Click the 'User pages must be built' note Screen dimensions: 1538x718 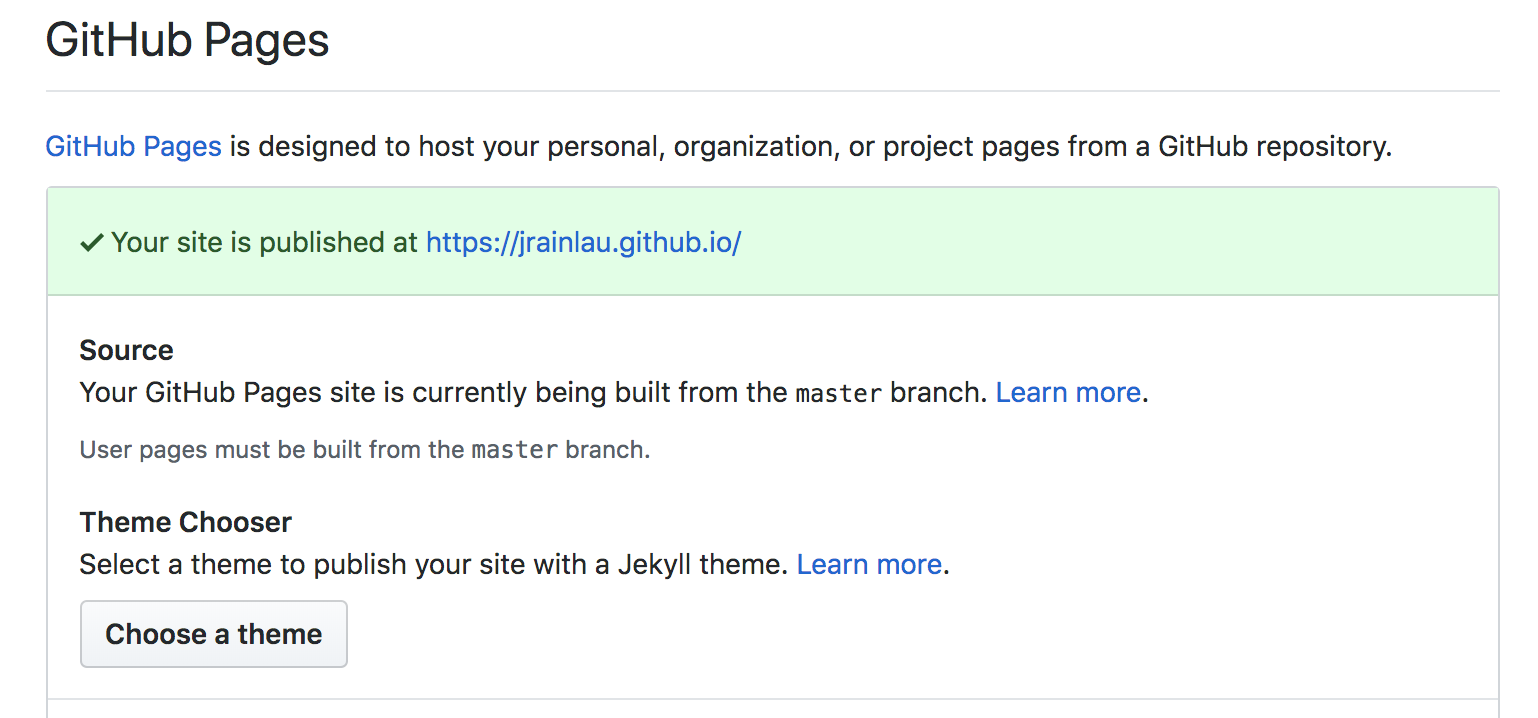[x=250, y=450]
